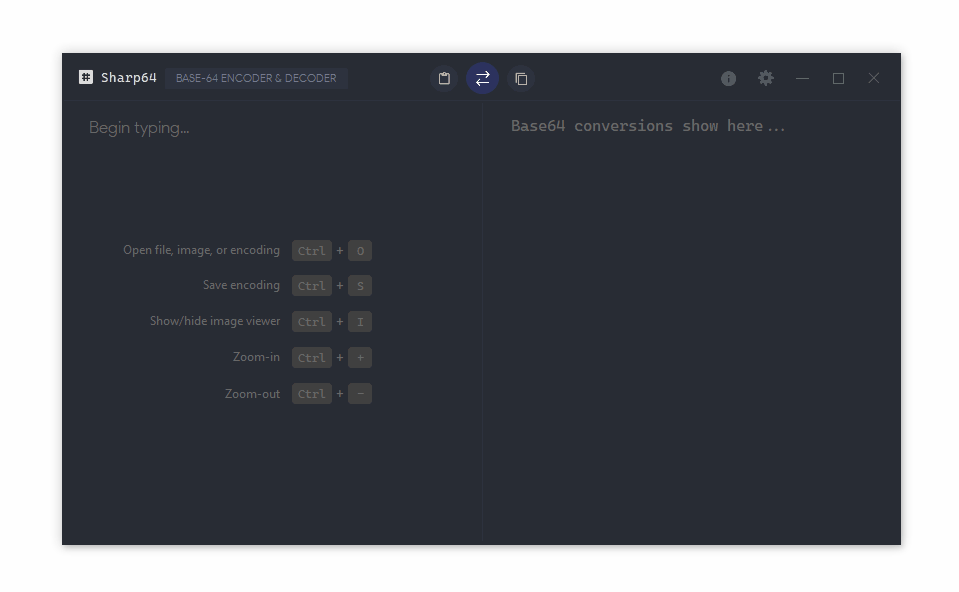Viewport: 959px width, 592px height.
Task: Open the info/about icon
Action: (x=728, y=78)
